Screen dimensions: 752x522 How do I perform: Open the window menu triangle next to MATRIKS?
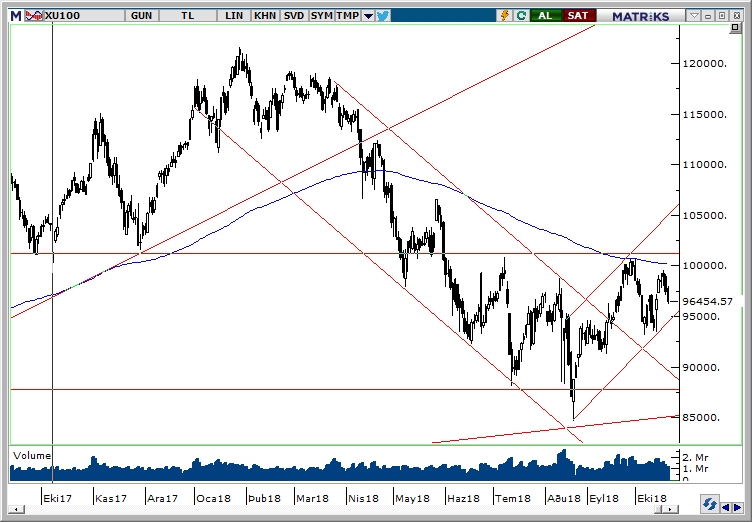tap(694, 16)
